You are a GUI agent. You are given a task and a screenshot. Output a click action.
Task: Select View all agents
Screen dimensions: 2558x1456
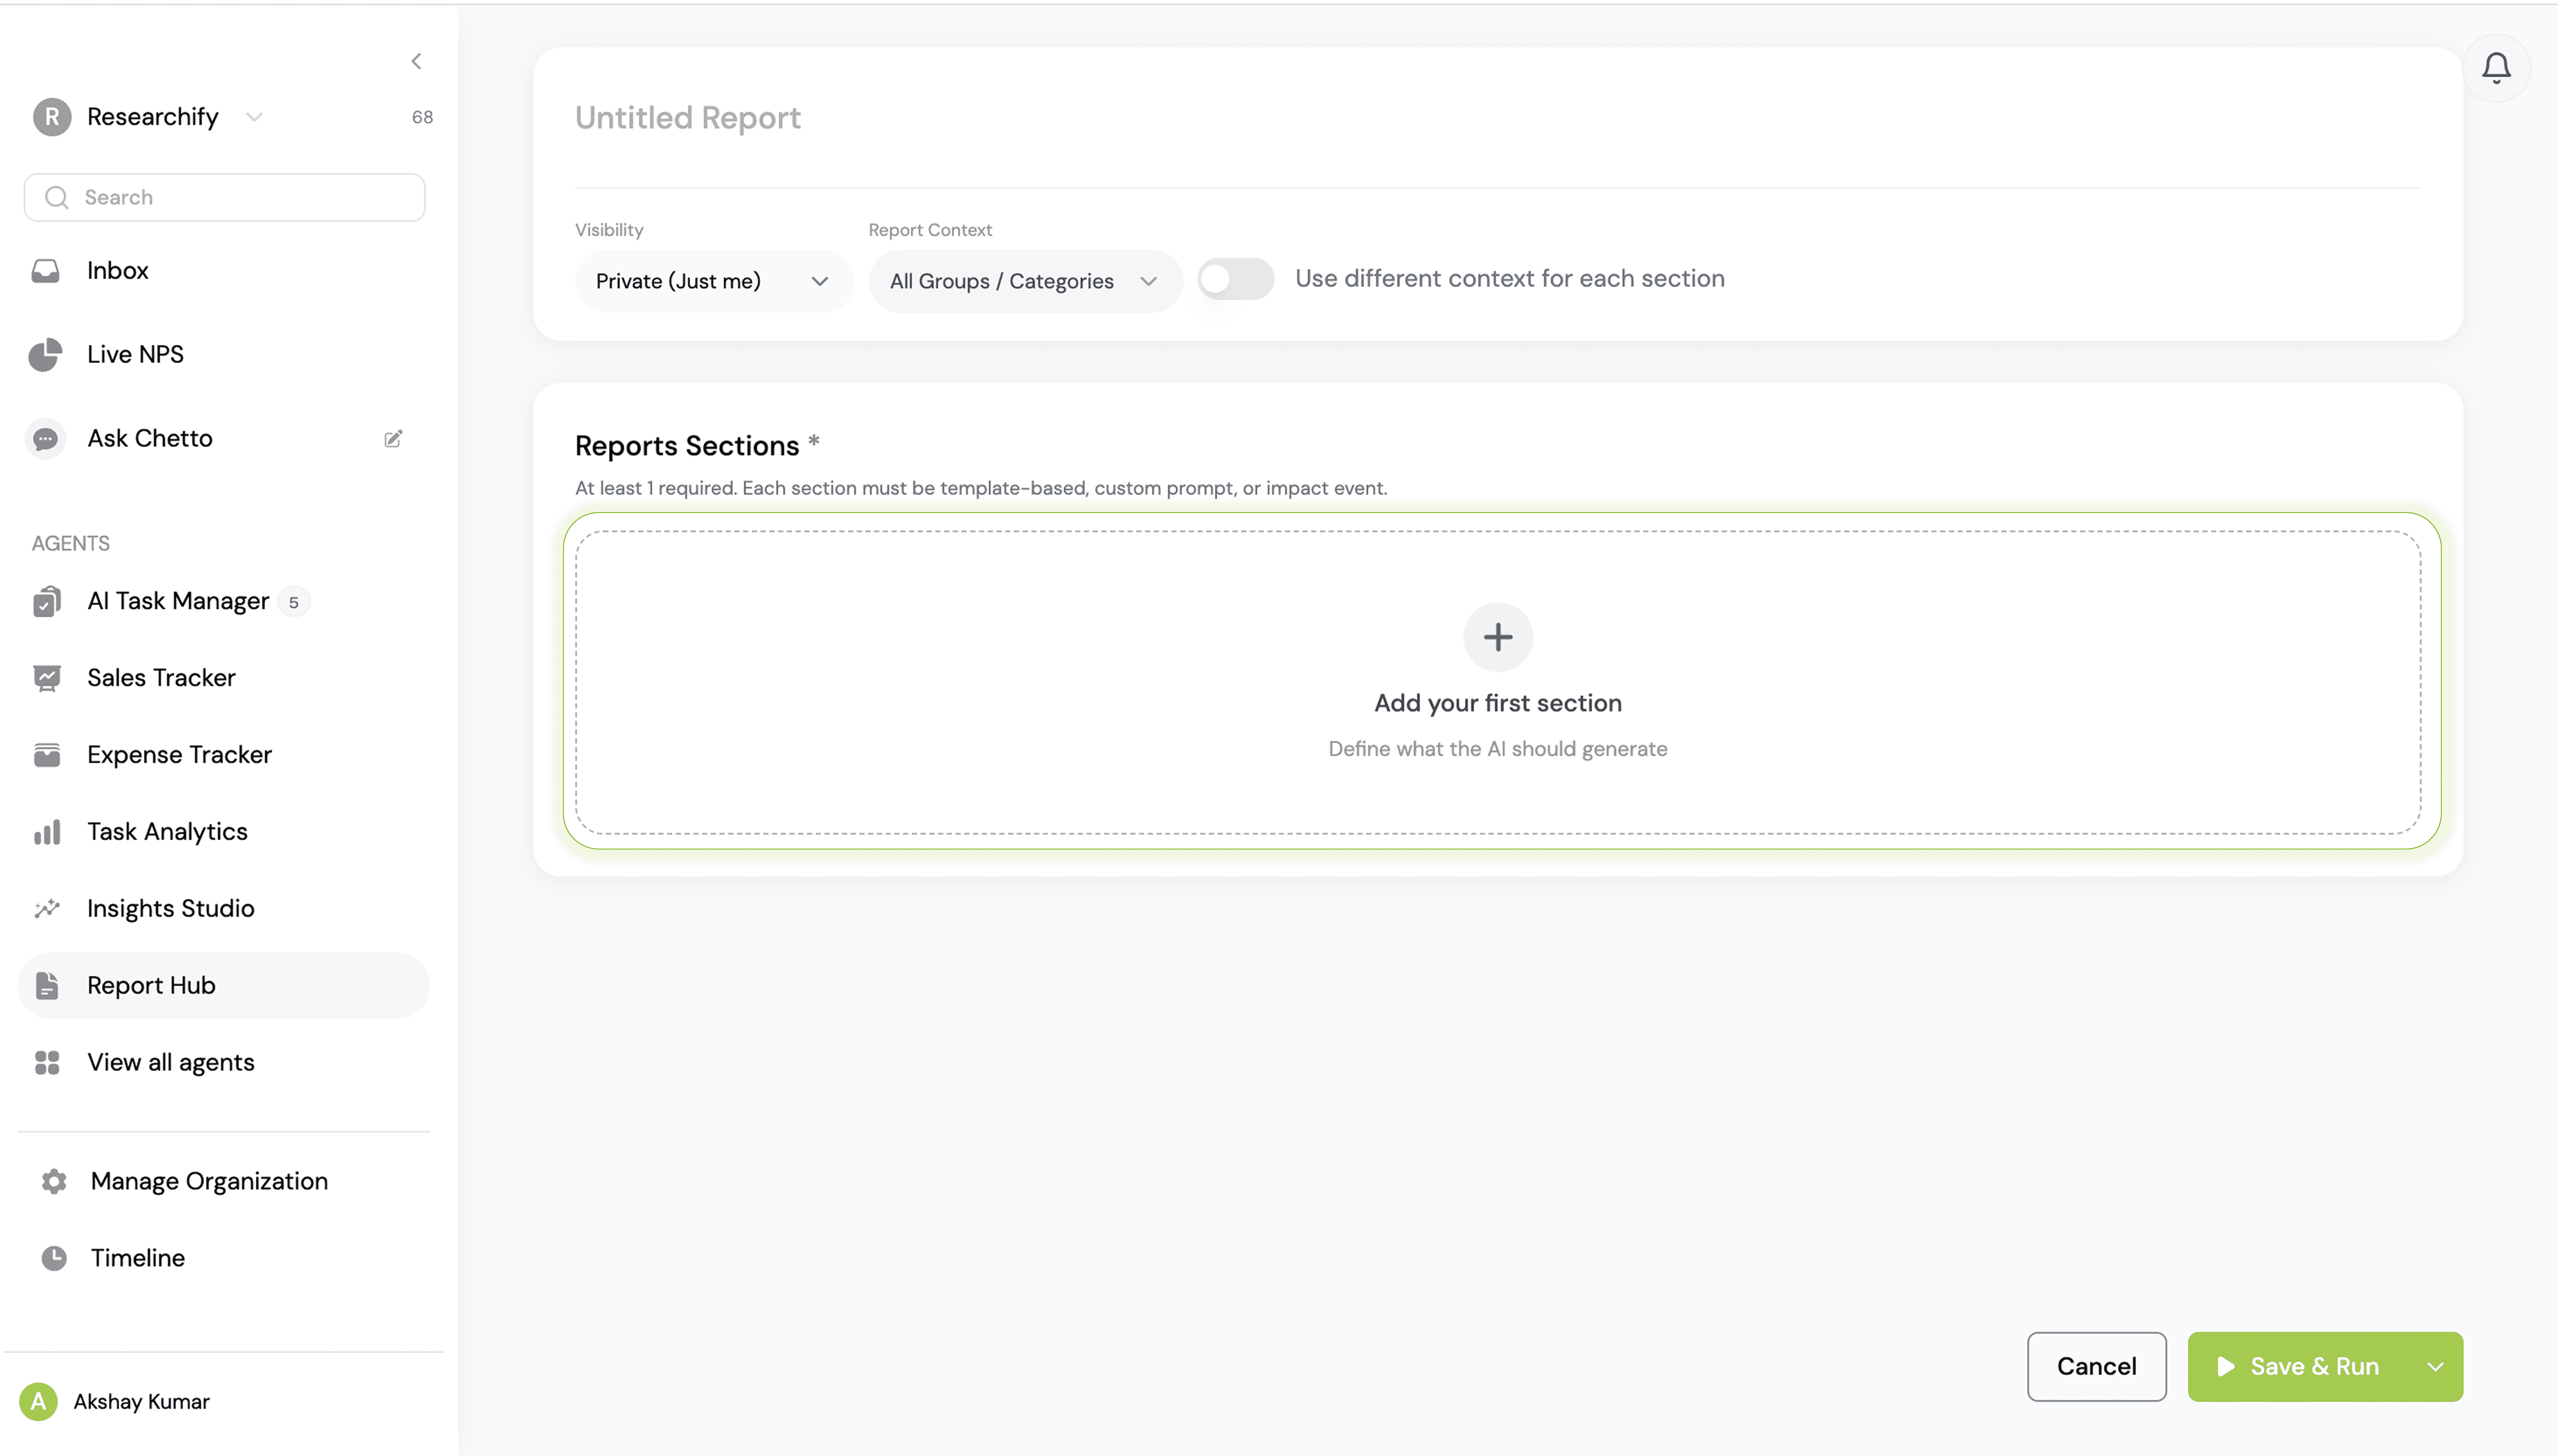coord(170,1062)
